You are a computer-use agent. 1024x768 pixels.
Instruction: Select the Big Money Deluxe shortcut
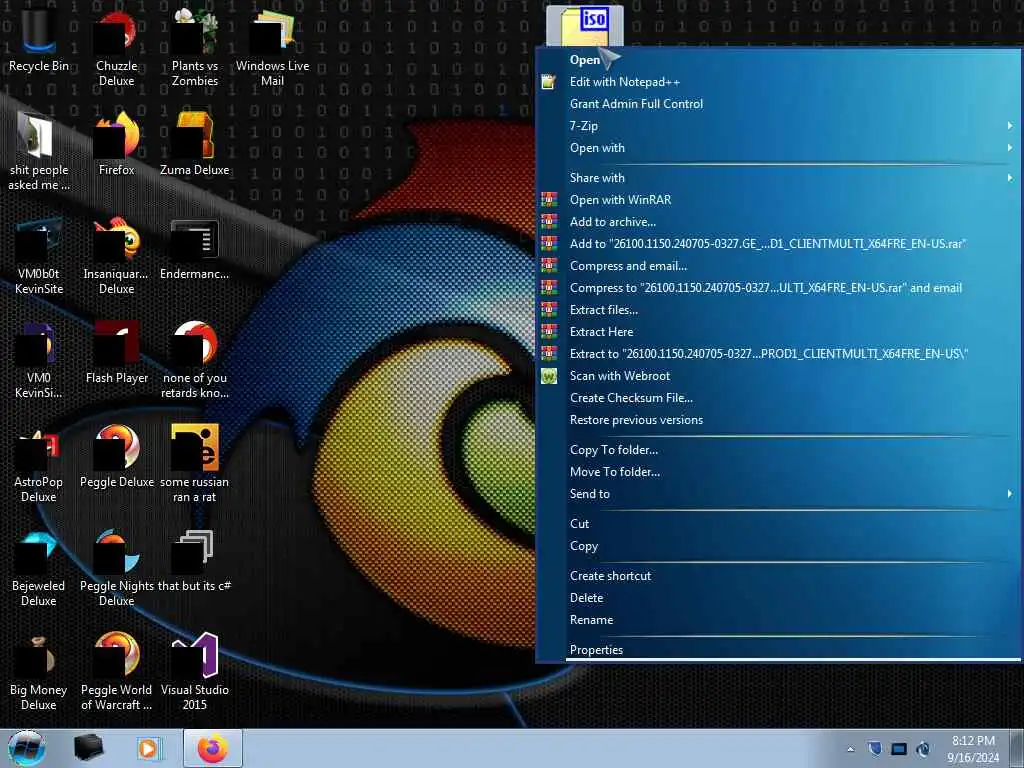(39, 671)
